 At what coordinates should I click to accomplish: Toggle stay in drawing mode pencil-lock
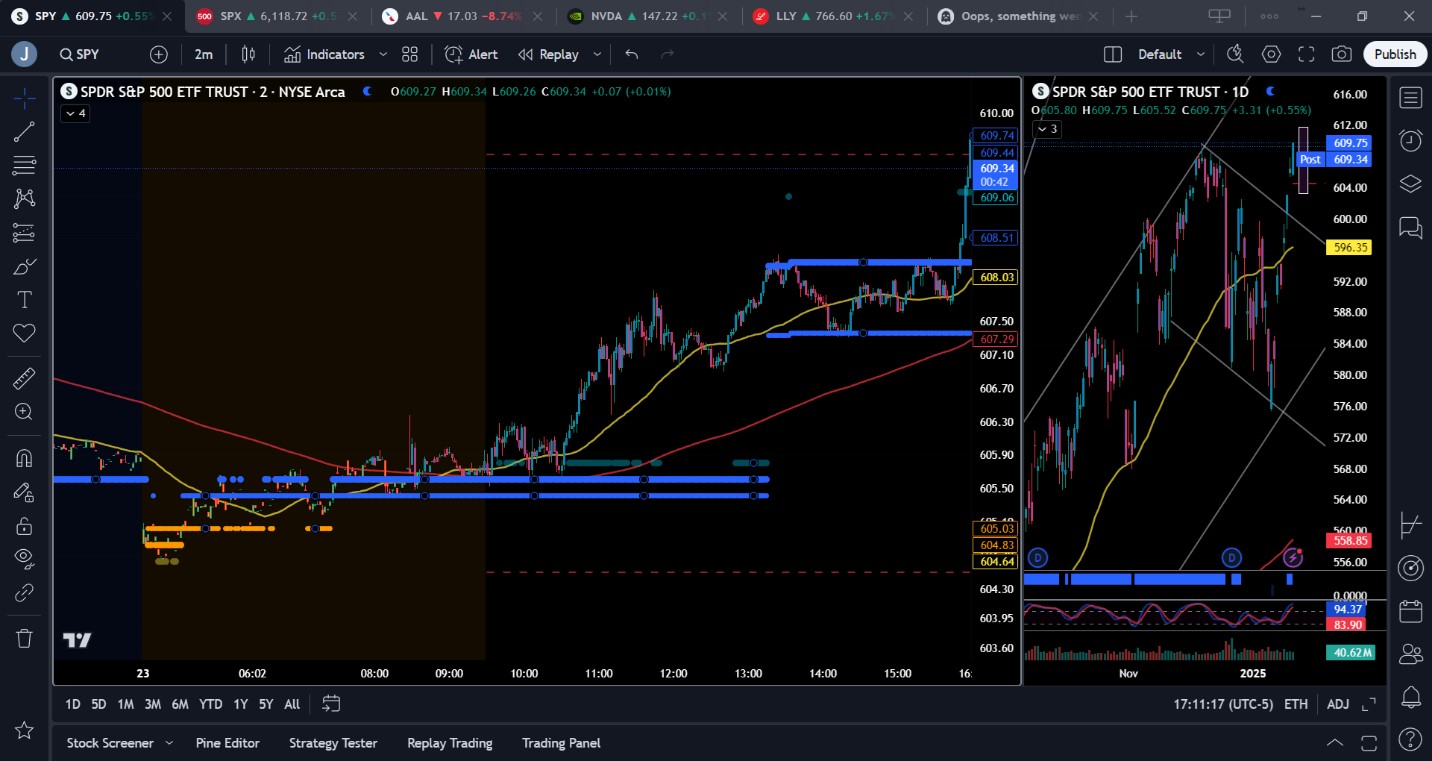coord(25,491)
